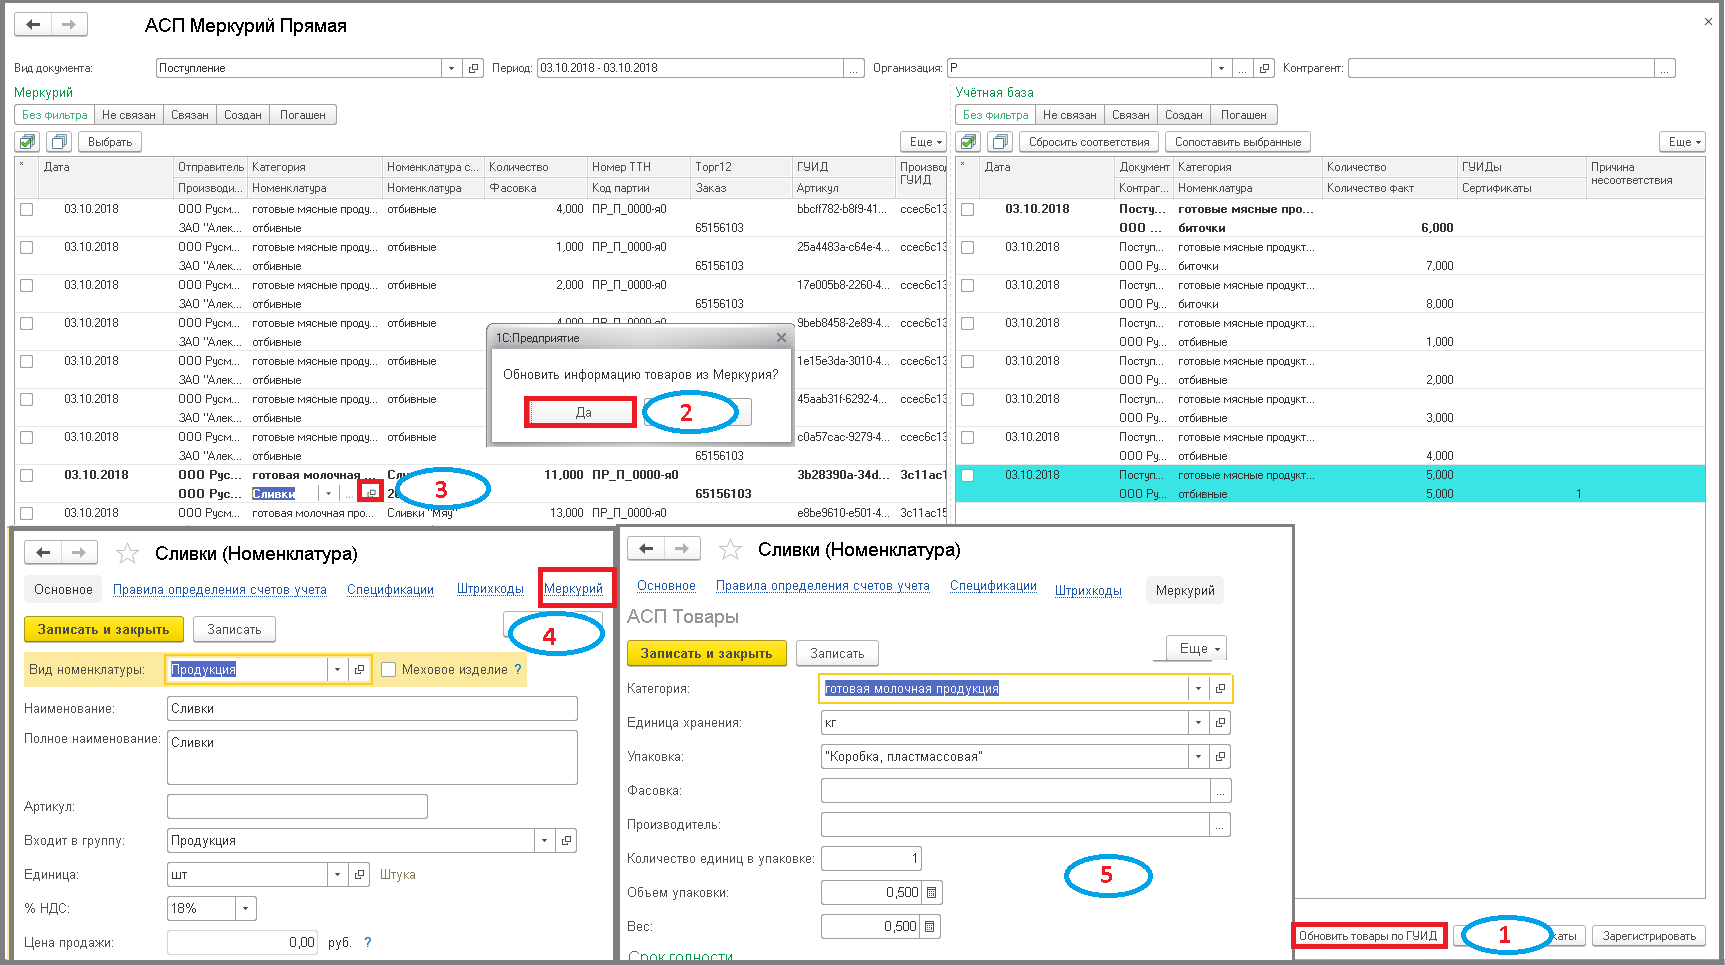Tick checkbox of Учётная база row 7,000
This screenshot has height=965, width=1725.
pos(967,248)
